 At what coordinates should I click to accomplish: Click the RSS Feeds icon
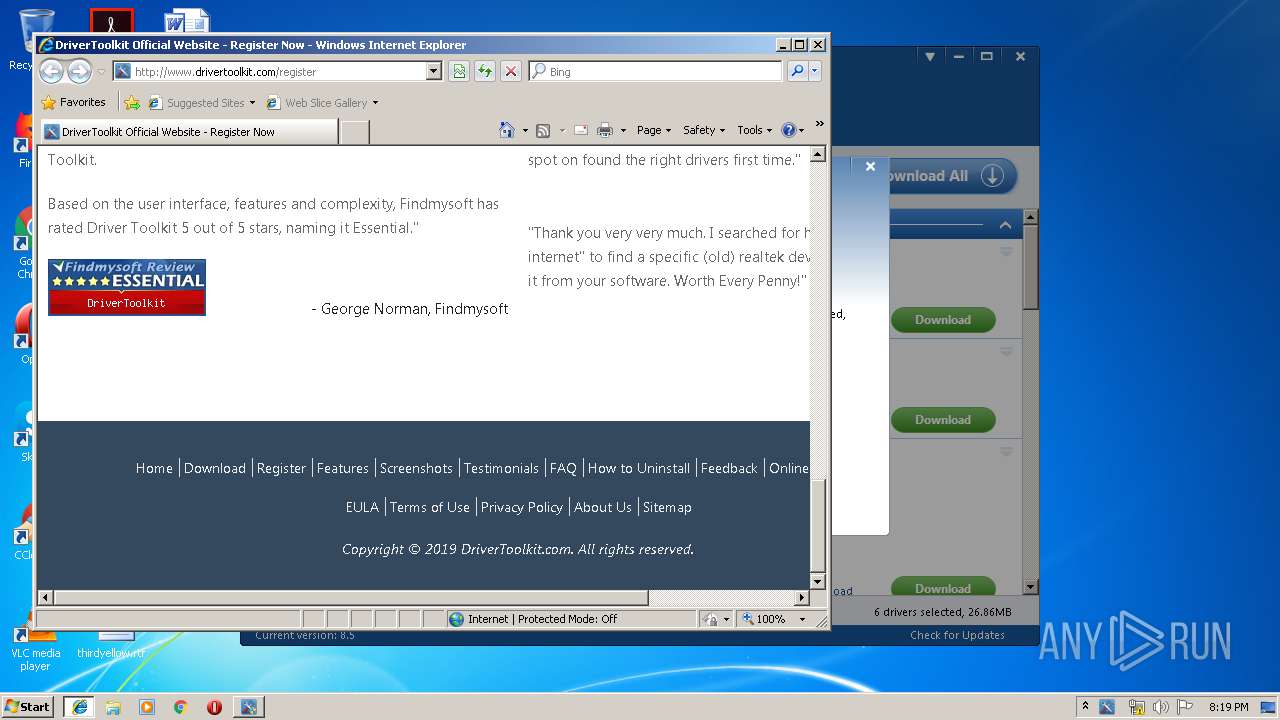[543, 130]
